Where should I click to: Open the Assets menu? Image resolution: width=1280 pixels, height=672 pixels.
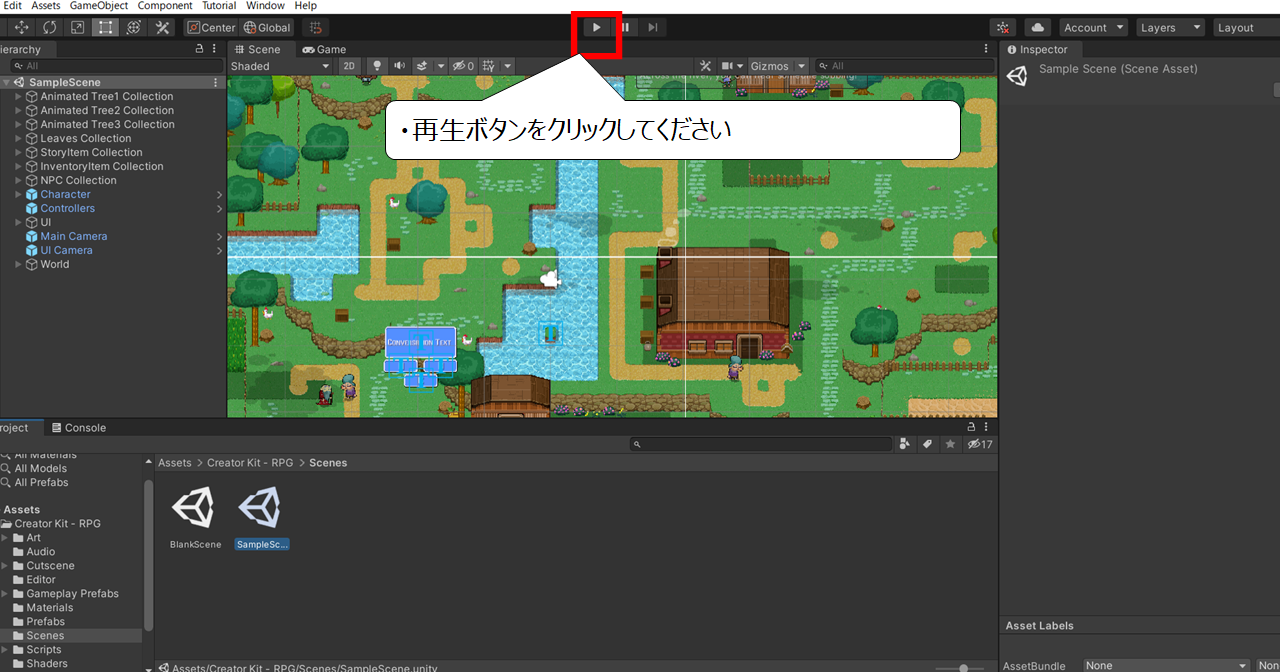pos(46,6)
